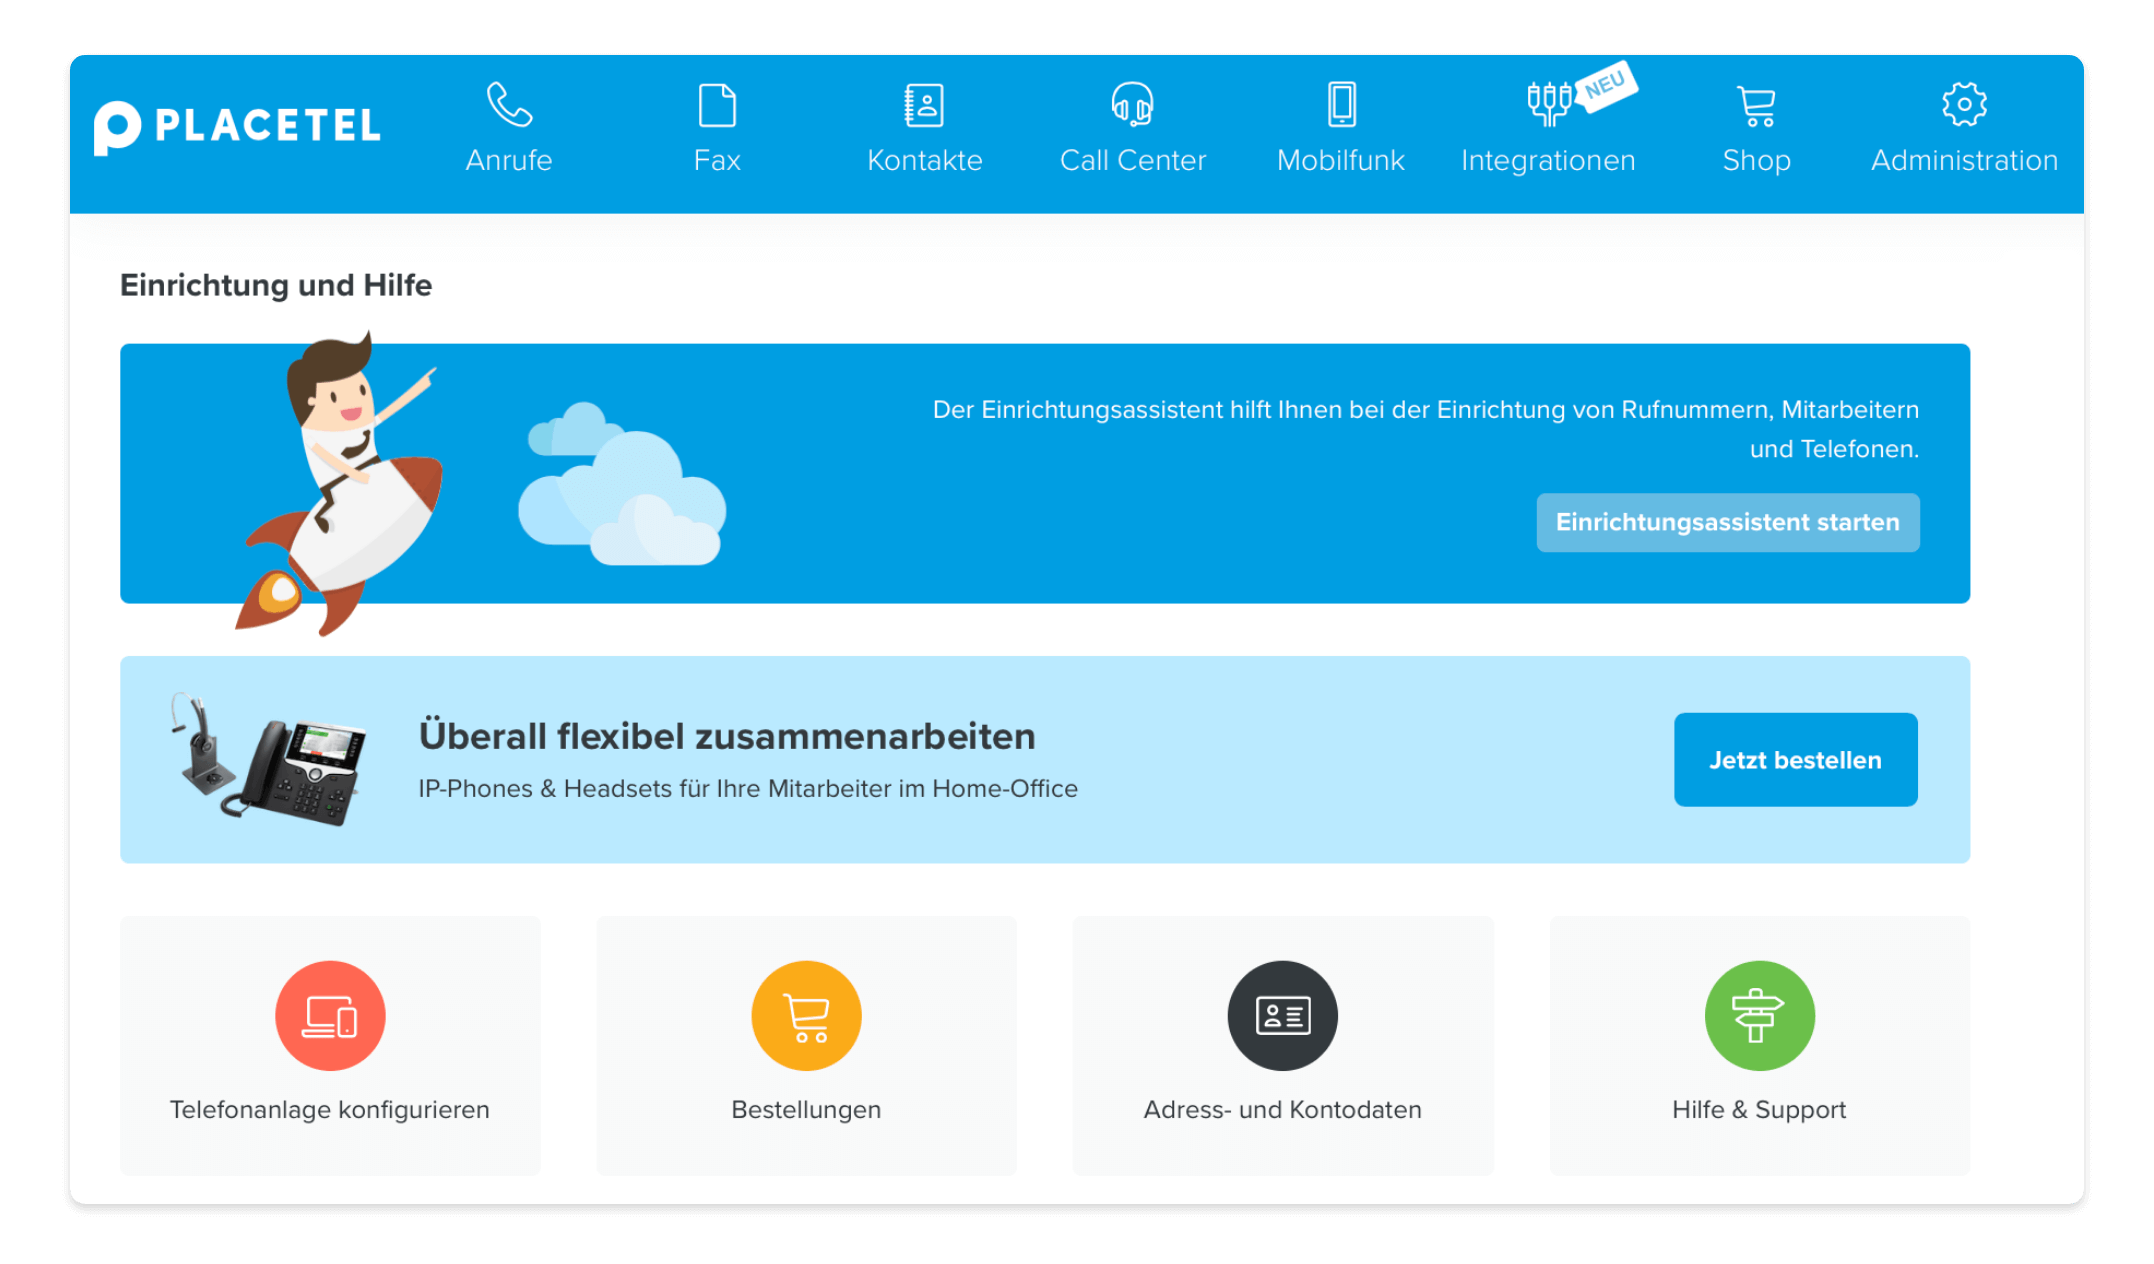This screenshot has height=1264, width=2154.
Task: Click red Telefonanlage konfigurieren circle icon
Action: click(x=330, y=1016)
